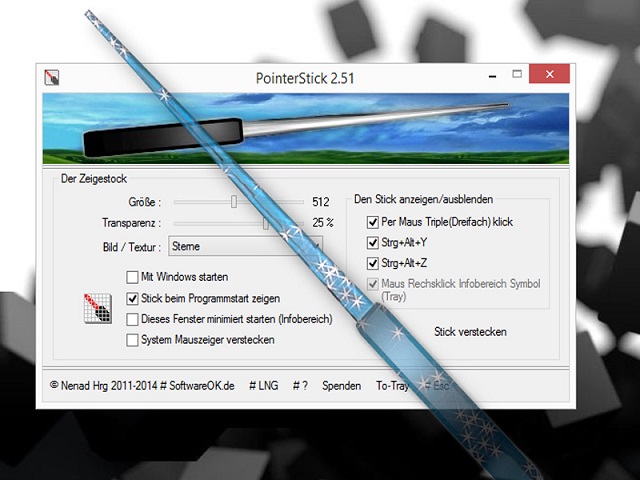Viewport: 640px width, 480px height.
Task: Click the Transparenz slider handle
Action: 266,223
